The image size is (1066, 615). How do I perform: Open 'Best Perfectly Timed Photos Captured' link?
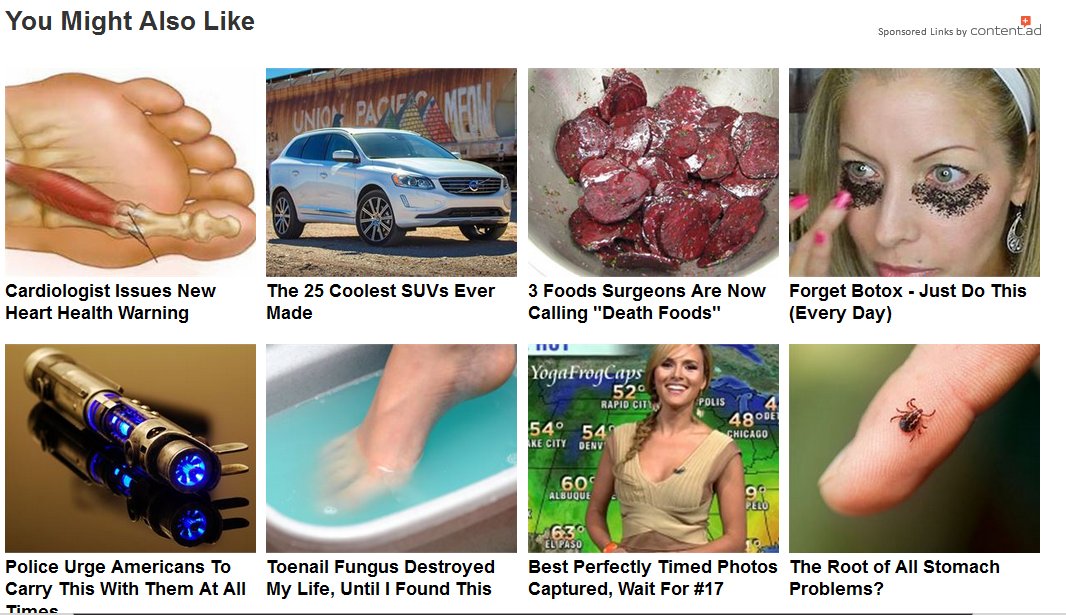(x=653, y=578)
